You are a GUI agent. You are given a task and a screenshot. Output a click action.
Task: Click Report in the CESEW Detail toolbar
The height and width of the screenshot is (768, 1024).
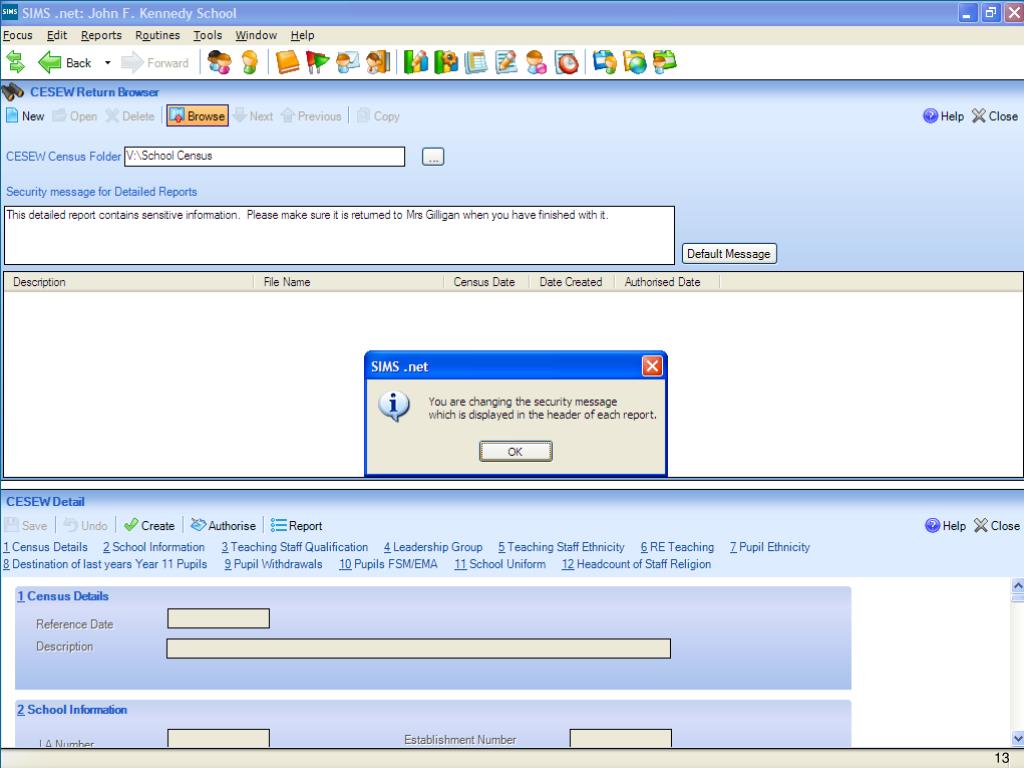pyautogui.click(x=296, y=526)
